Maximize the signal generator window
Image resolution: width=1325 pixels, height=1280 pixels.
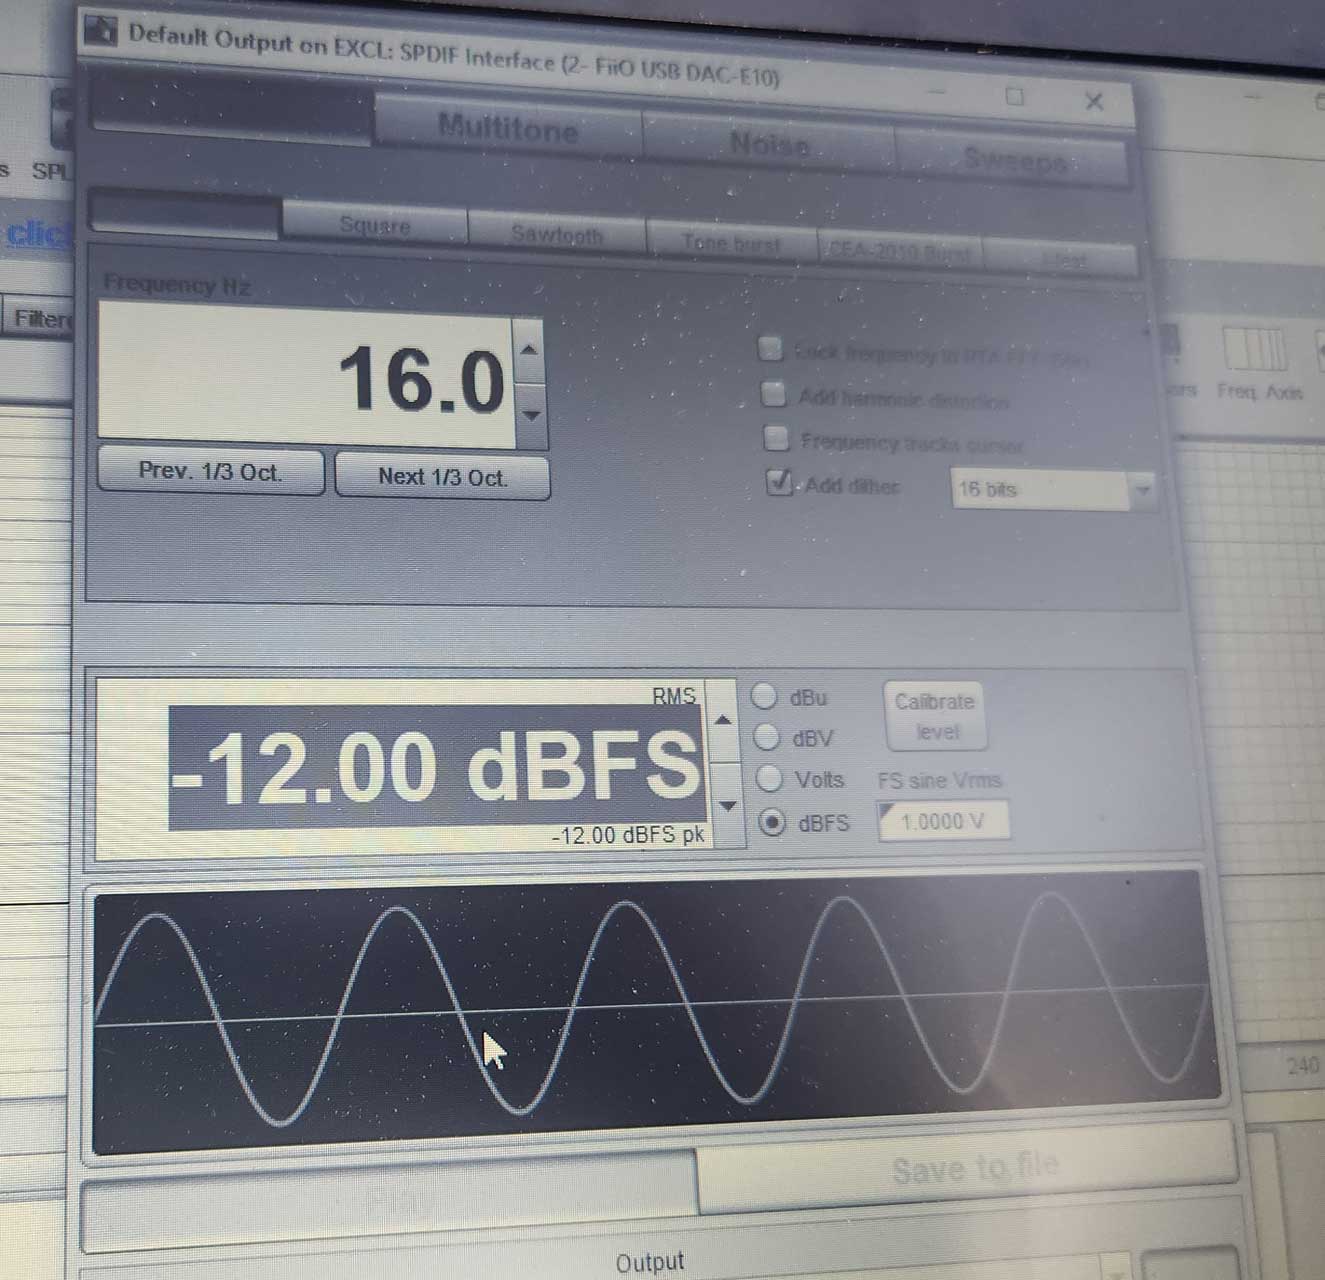(x=1015, y=96)
